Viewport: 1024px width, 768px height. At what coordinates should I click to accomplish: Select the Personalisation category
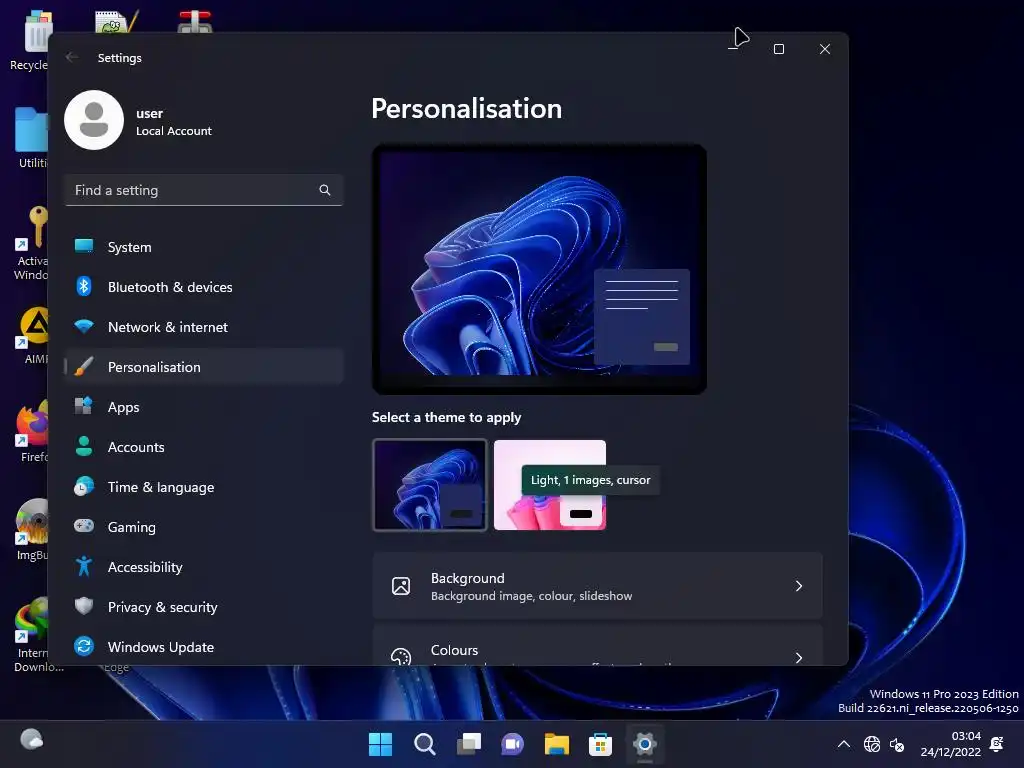click(x=204, y=367)
